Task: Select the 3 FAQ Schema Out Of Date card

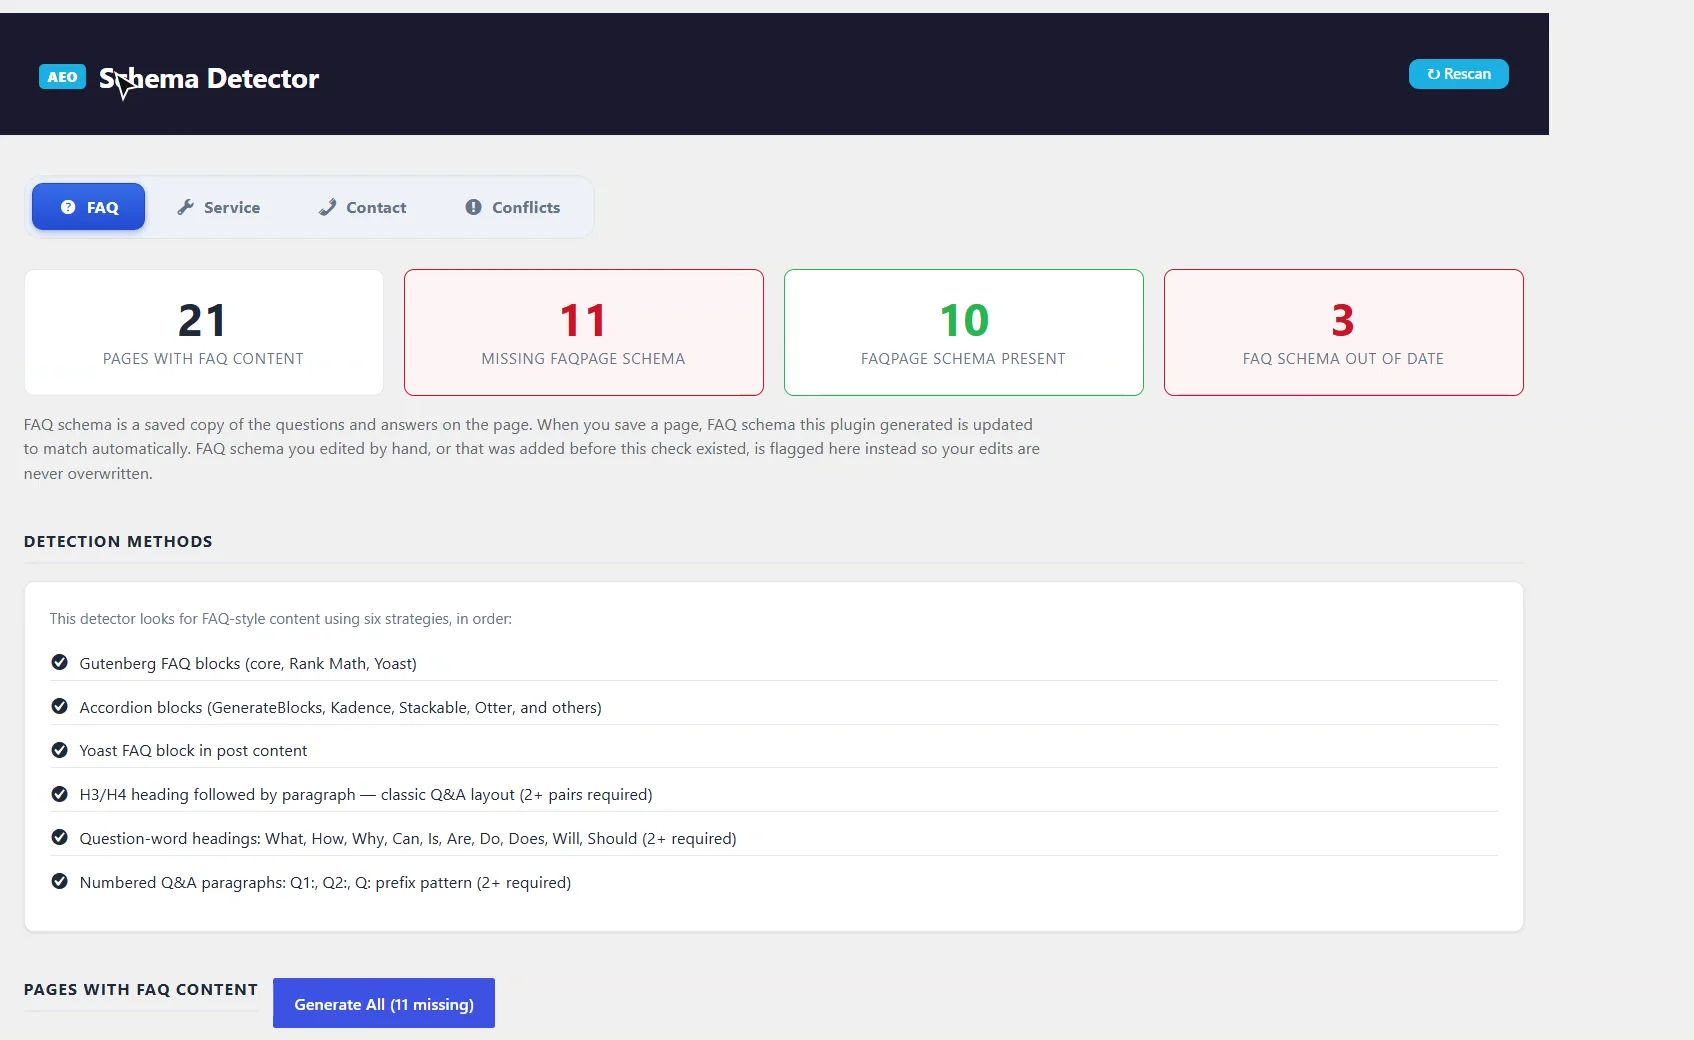Action: coord(1344,332)
